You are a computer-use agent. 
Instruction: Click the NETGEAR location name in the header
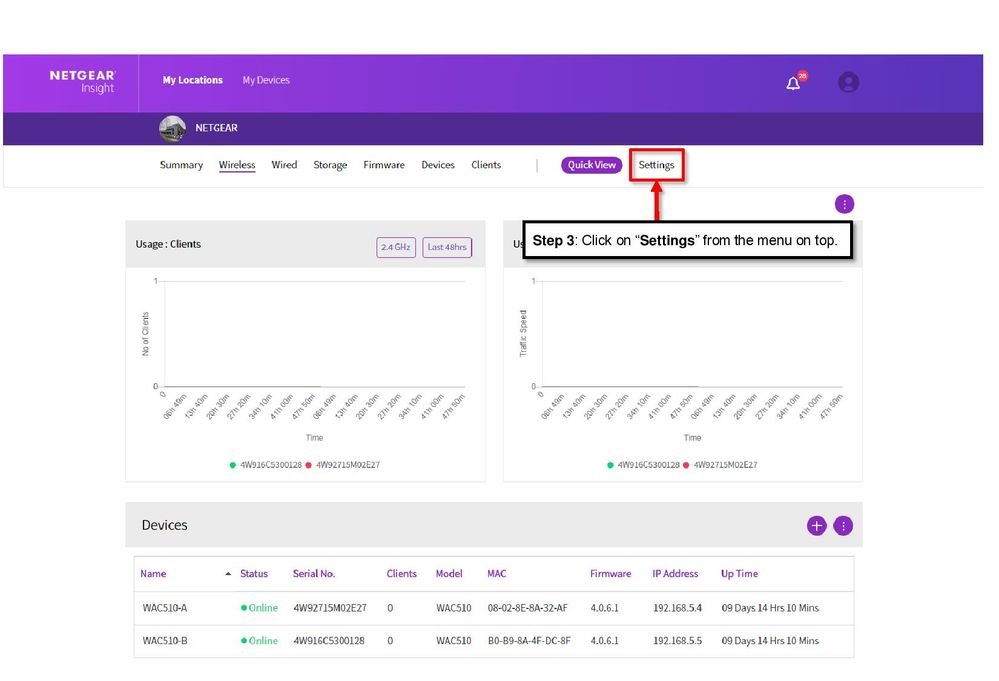(217, 128)
